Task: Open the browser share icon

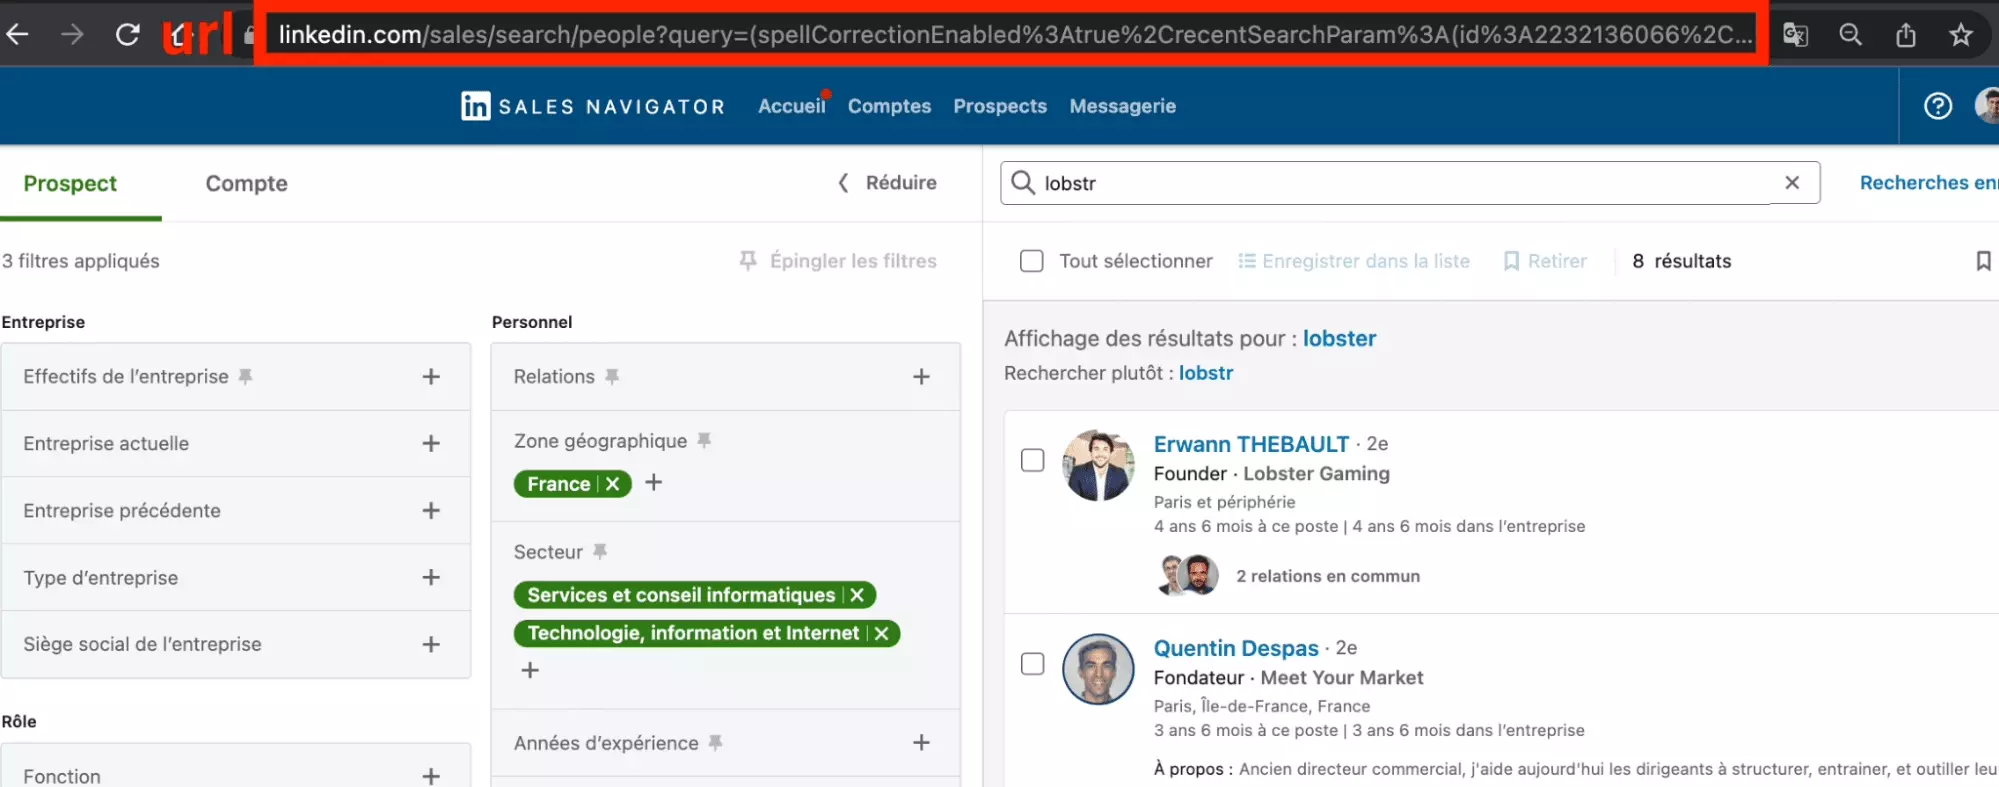Action: (1905, 35)
